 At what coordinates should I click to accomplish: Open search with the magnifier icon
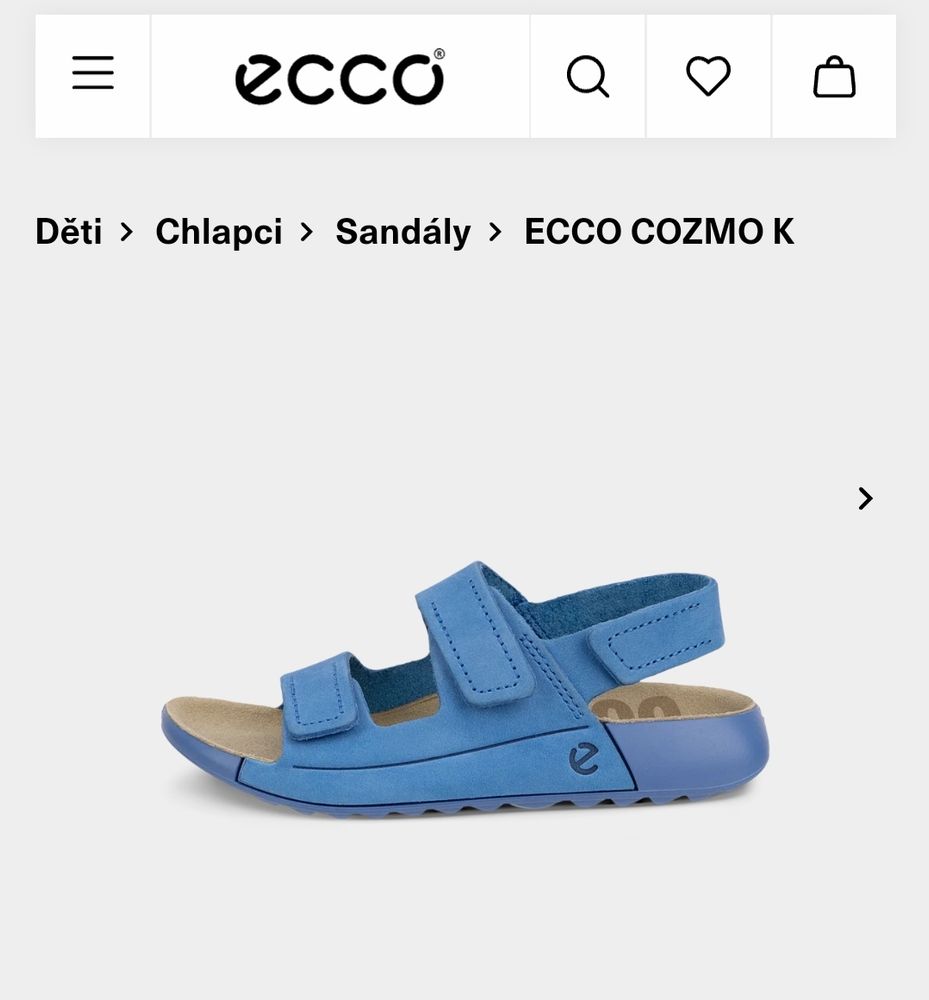(588, 77)
